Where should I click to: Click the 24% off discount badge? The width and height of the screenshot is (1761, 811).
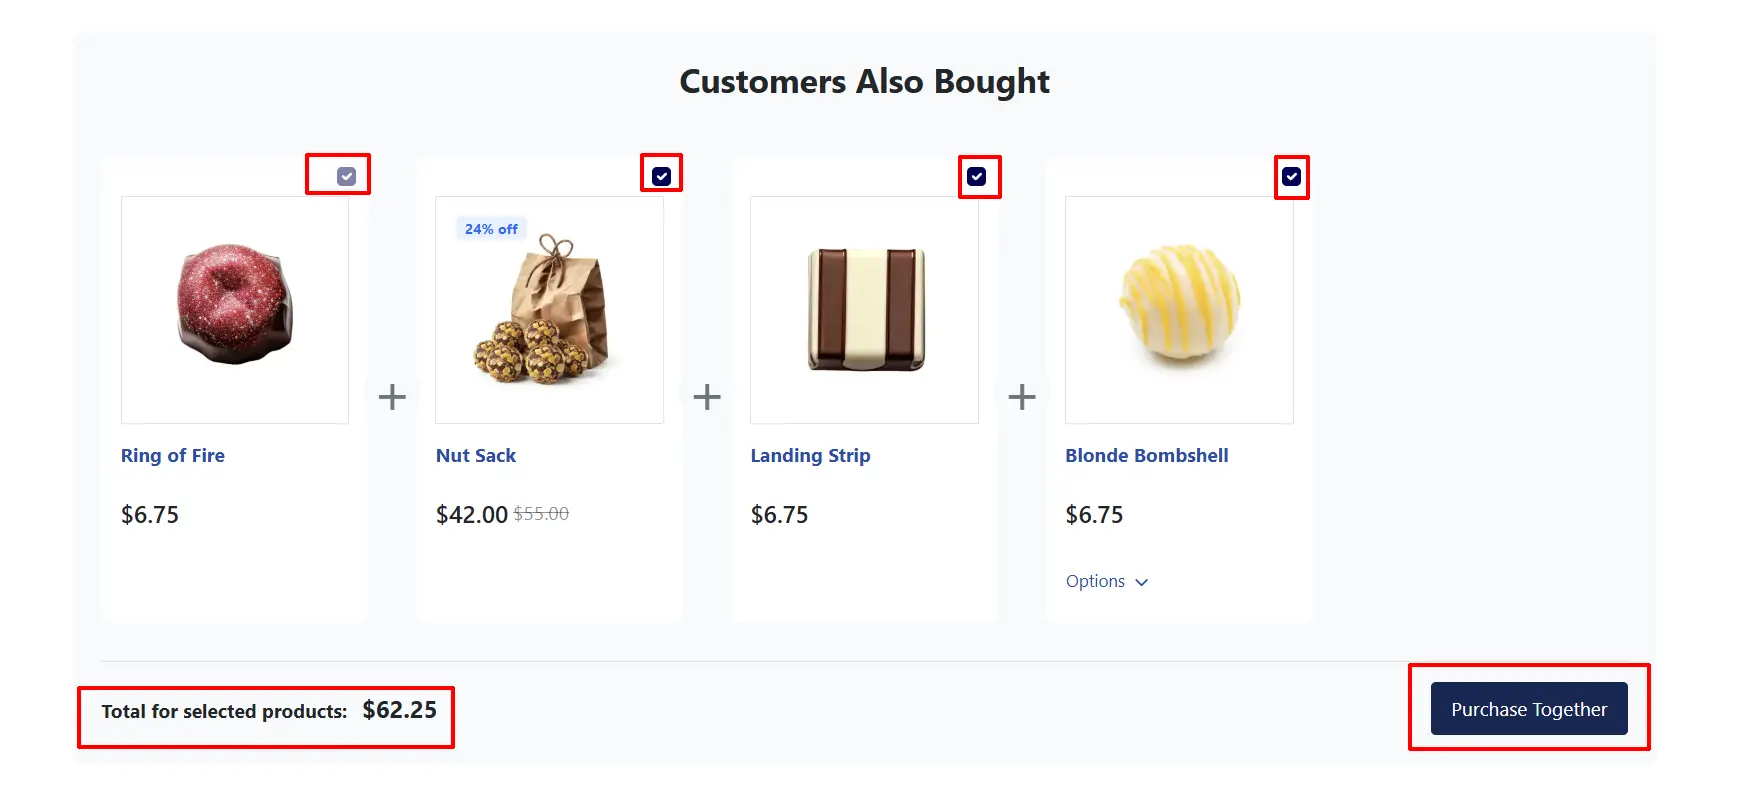[491, 229]
